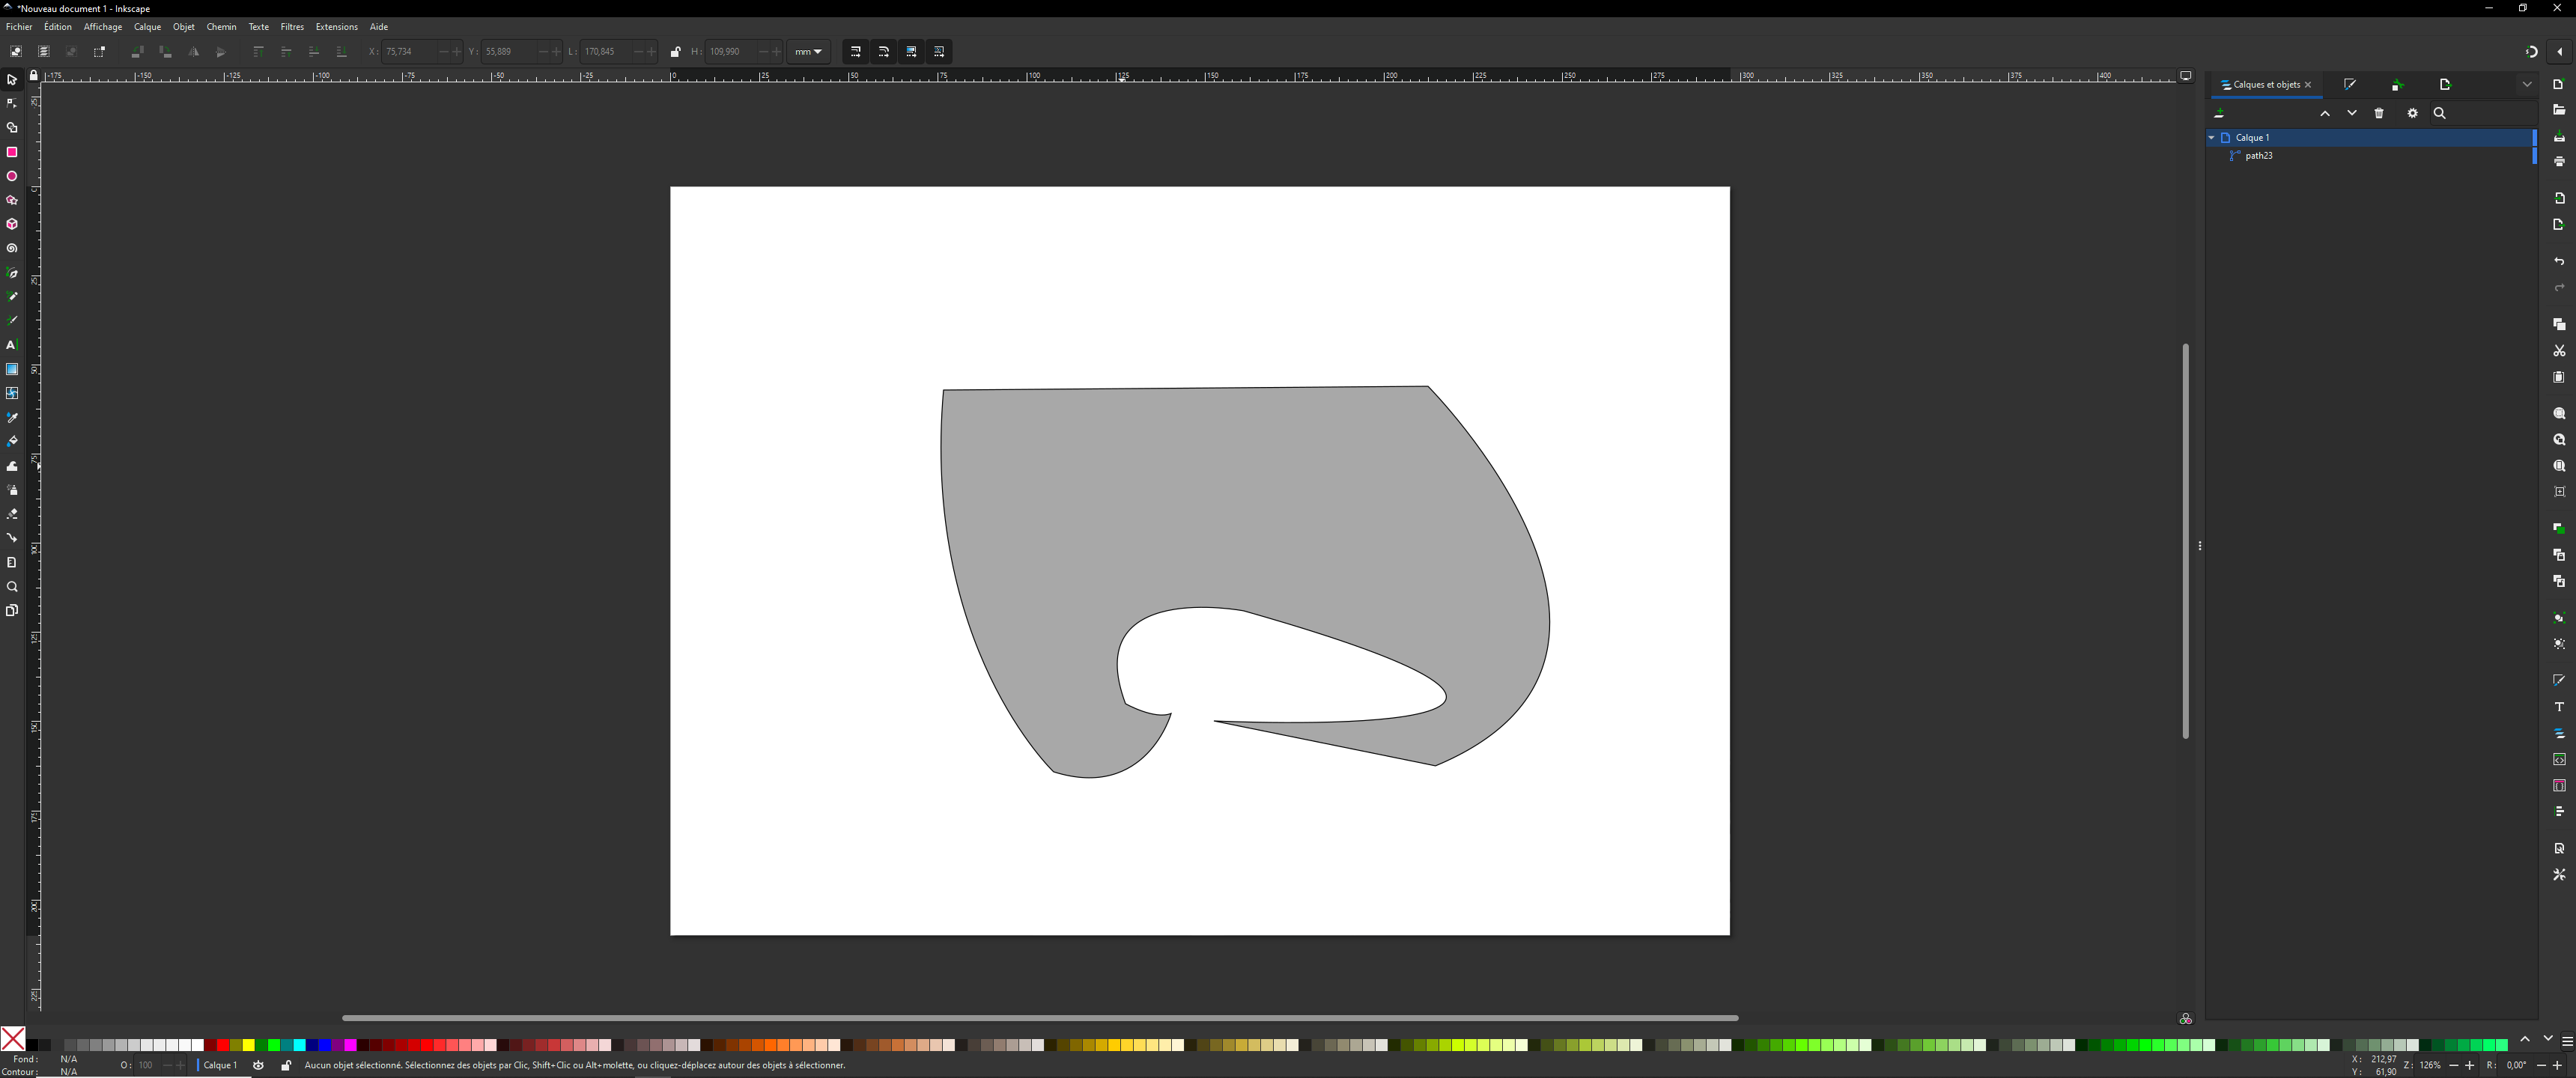The width and height of the screenshot is (2576, 1078).
Task: Open the Chemin menu
Action: pos(221,27)
